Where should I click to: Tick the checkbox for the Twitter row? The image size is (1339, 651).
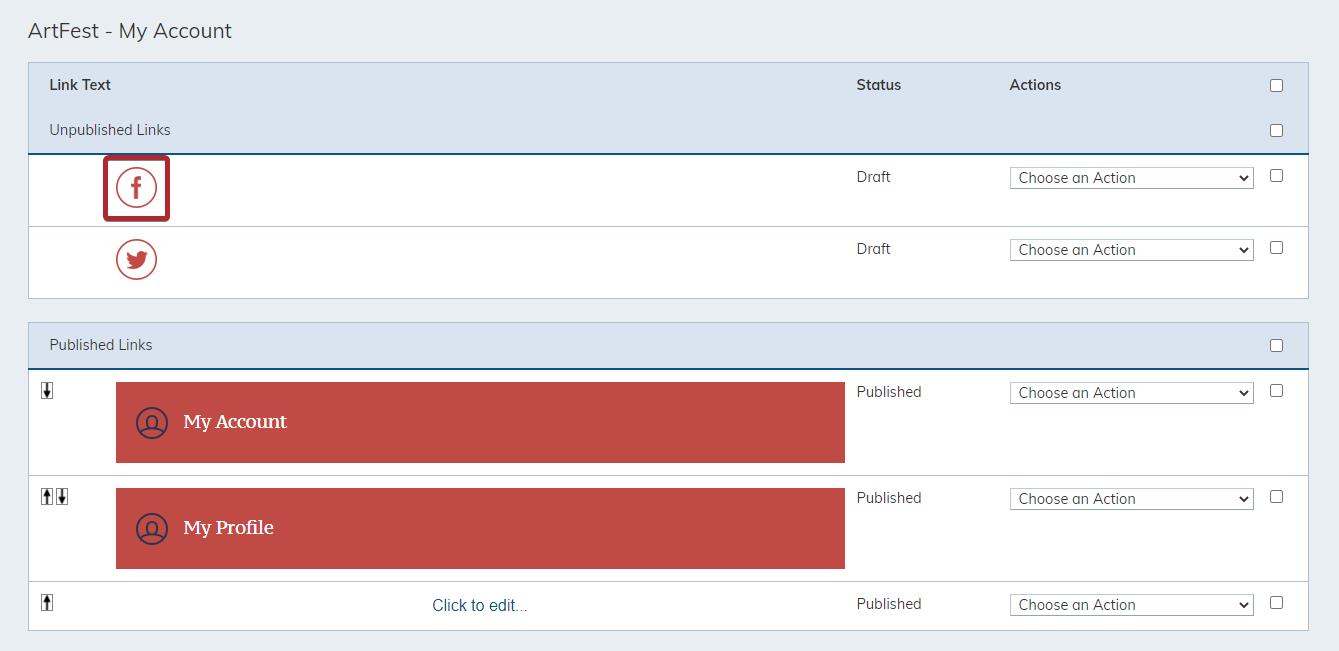point(1276,248)
